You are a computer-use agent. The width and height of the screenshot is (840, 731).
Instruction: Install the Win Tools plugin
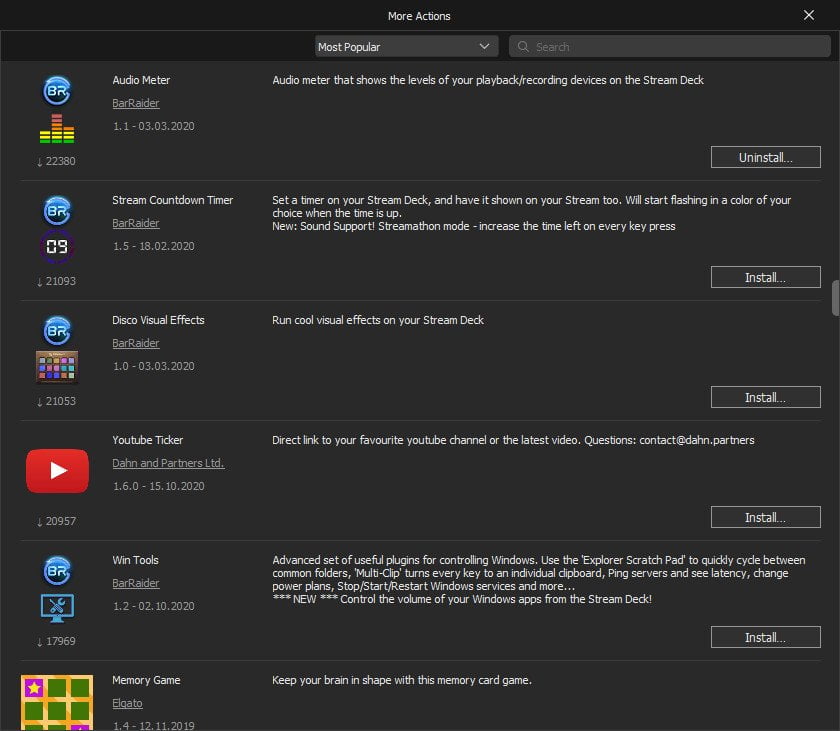766,637
